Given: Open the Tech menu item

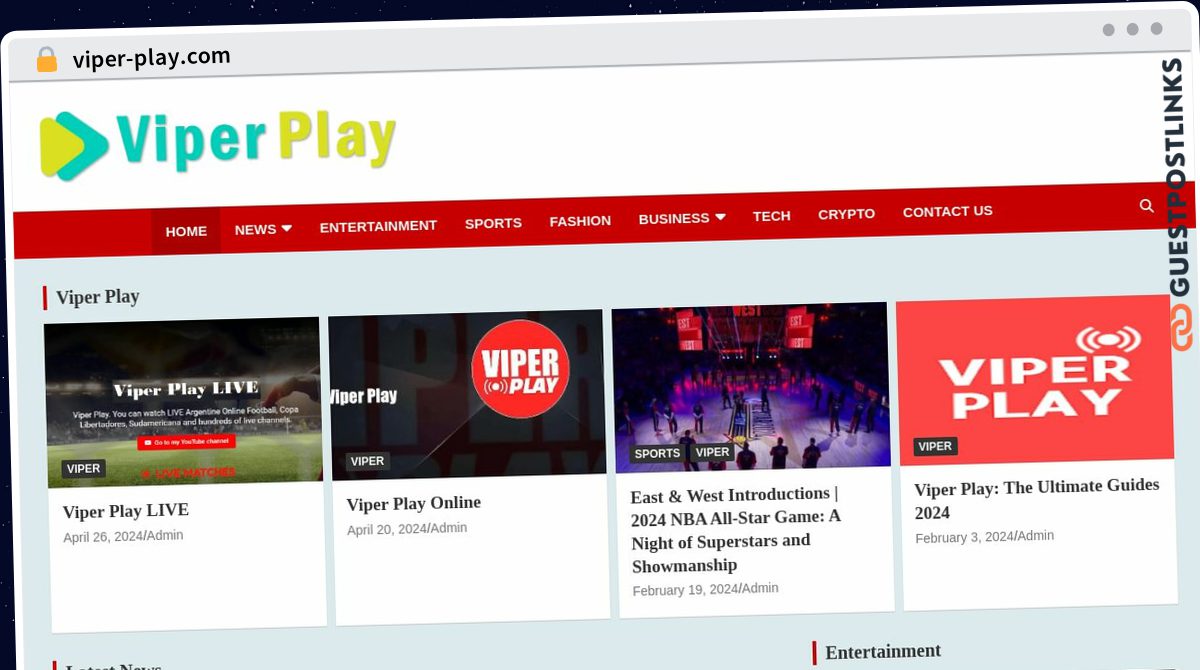Looking at the screenshot, I should (x=772, y=216).
